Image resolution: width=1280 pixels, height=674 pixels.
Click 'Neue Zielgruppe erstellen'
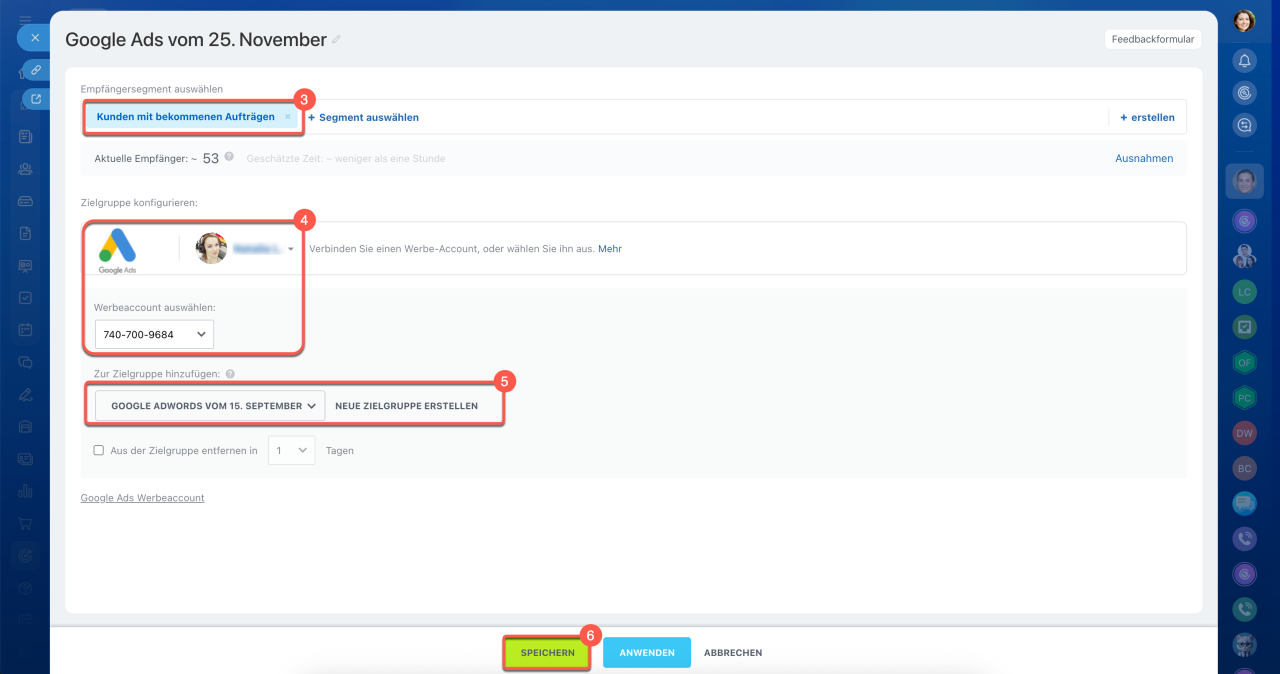point(406,406)
